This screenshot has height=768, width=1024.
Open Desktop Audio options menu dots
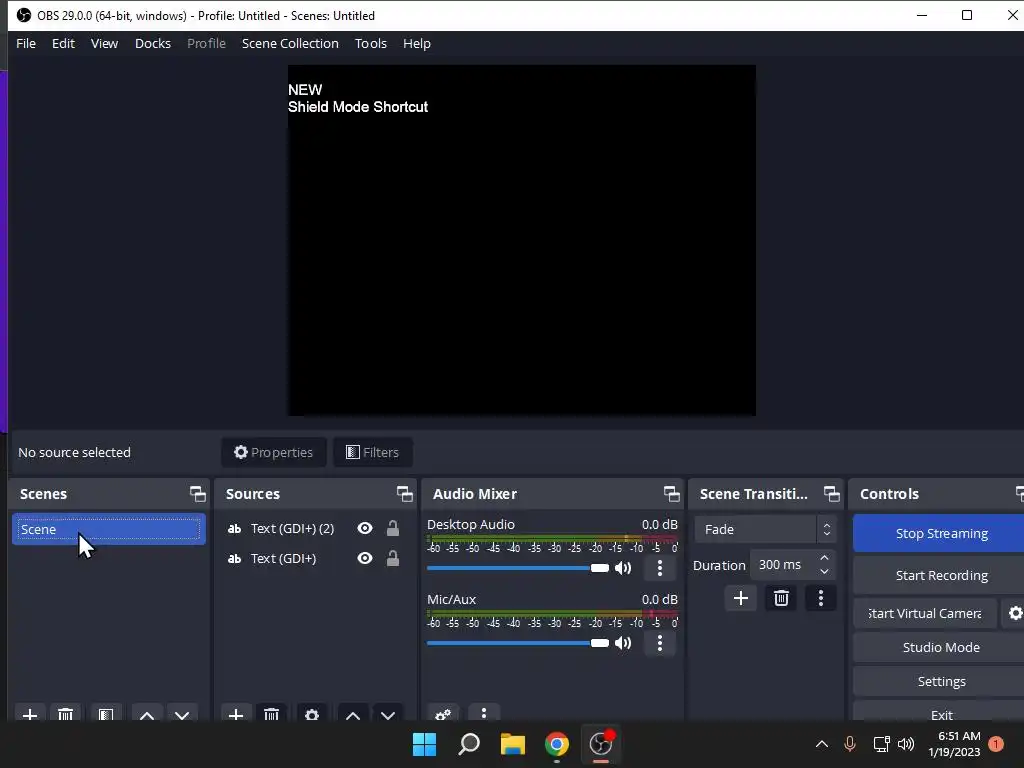(x=660, y=568)
